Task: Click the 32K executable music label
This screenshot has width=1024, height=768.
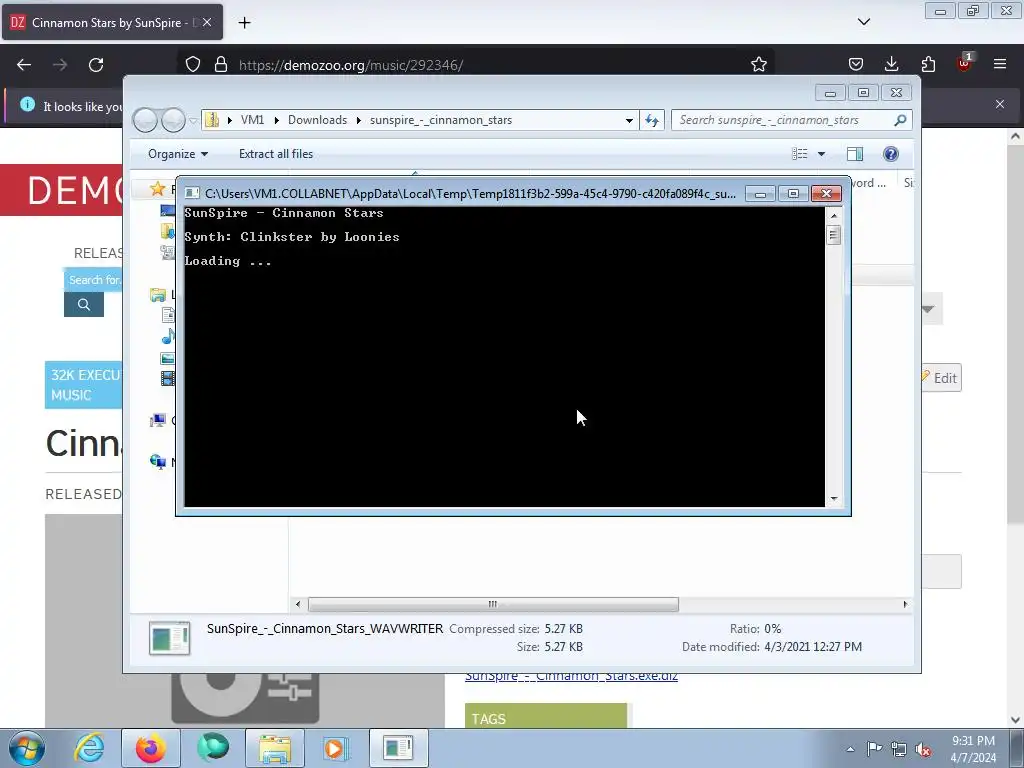Action: (x=84, y=385)
